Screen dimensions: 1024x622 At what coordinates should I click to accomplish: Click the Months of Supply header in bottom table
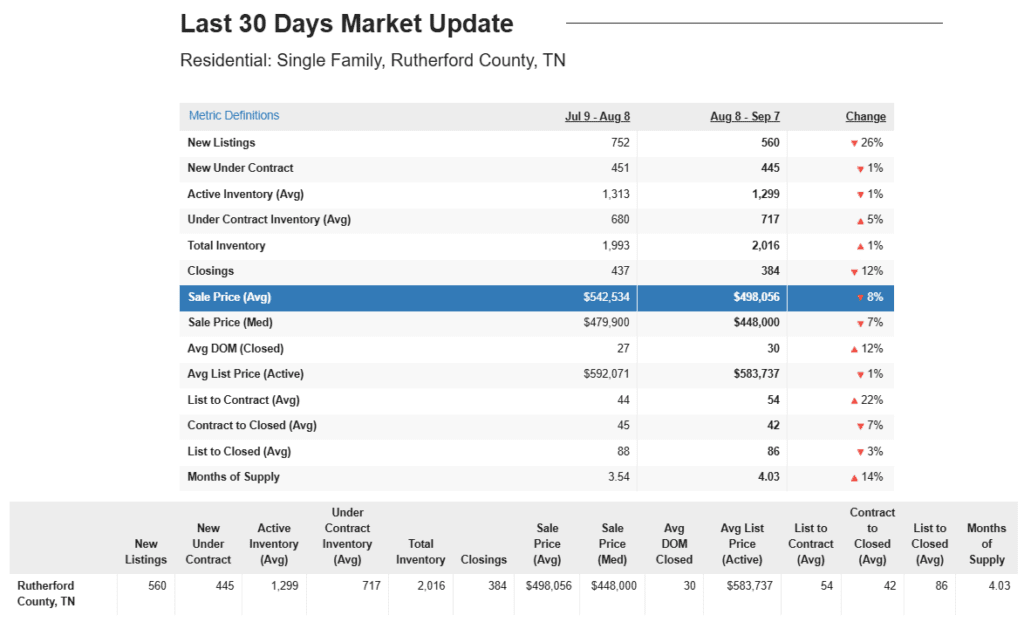point(986,544)
